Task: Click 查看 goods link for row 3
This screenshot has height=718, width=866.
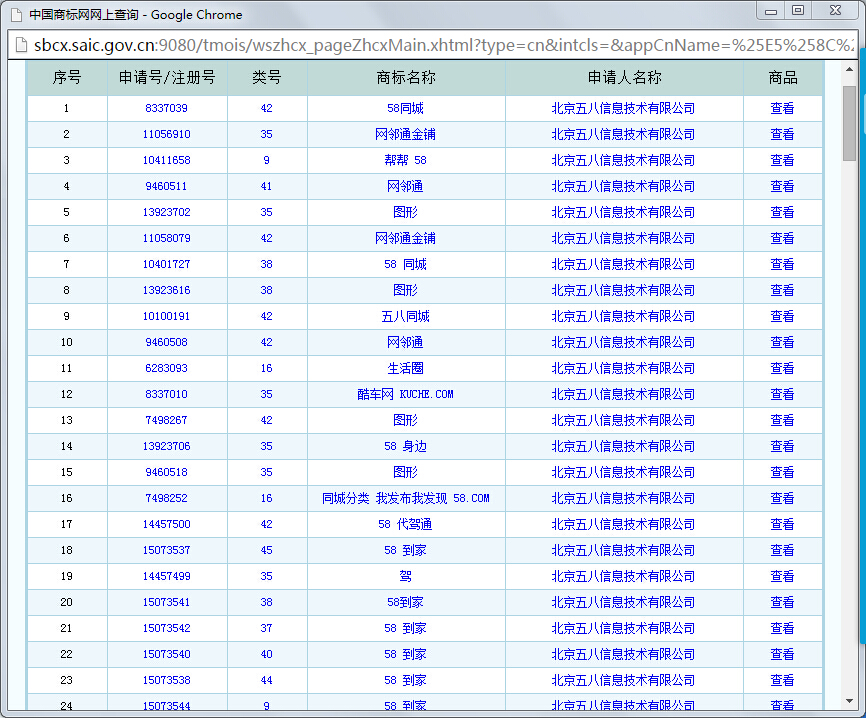Action: (783, 160)
